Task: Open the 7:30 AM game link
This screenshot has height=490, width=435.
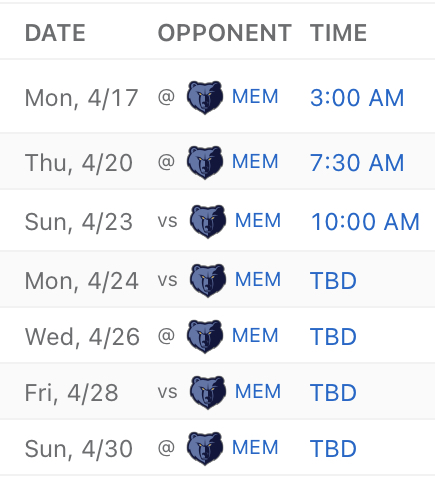Action: pos(357,163)
